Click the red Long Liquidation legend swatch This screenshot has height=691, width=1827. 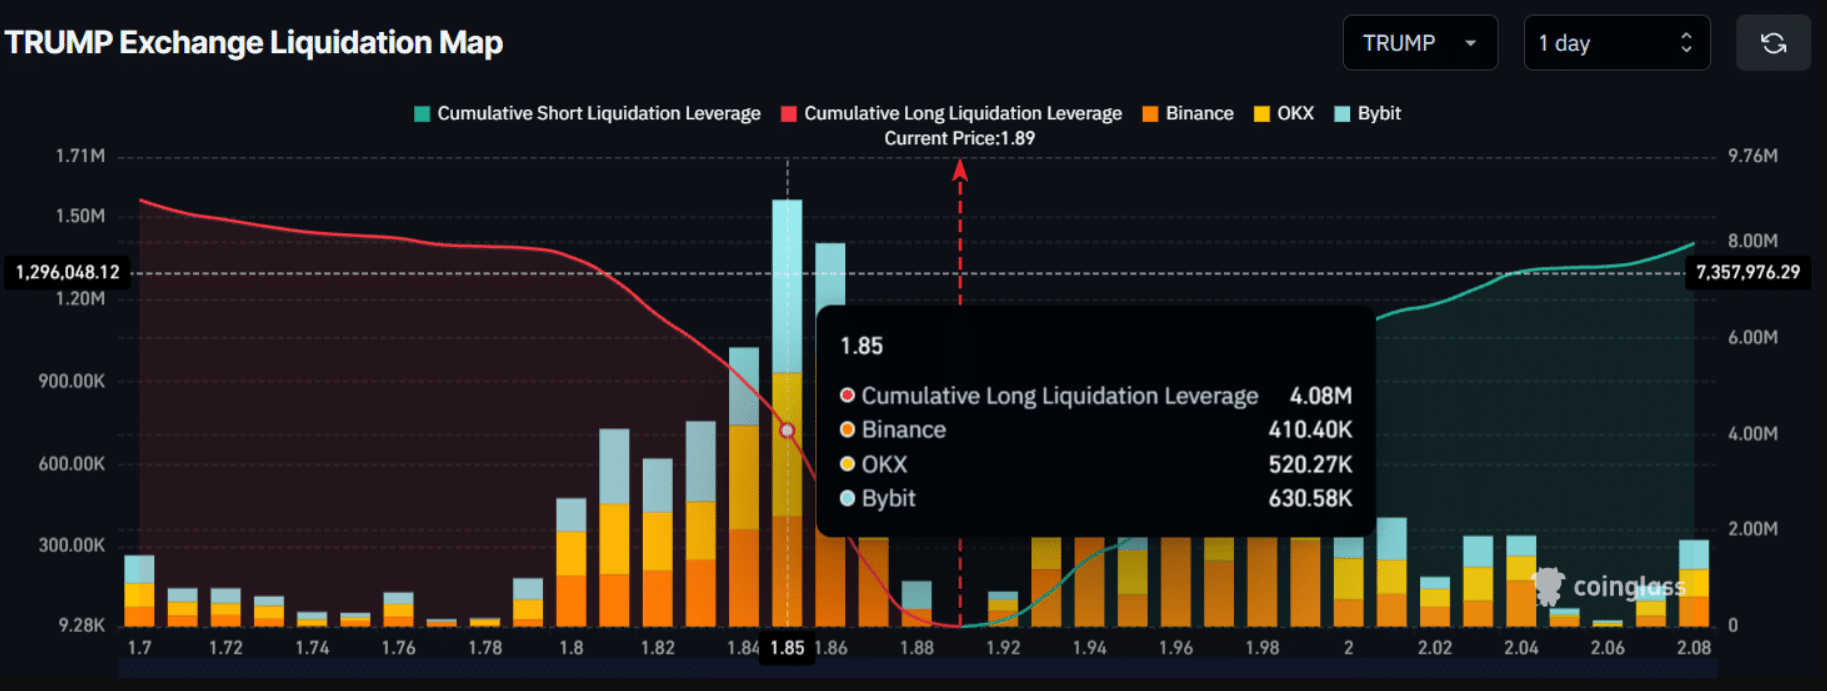tap(788, 114)
